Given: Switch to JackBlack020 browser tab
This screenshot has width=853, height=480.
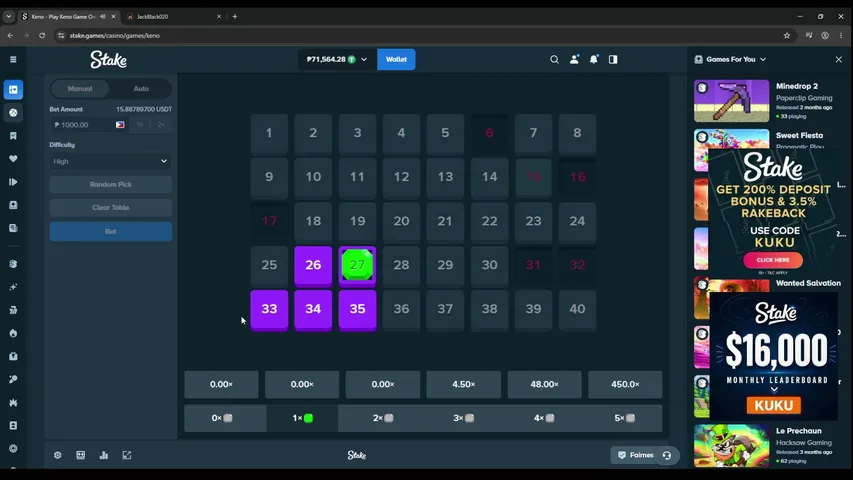Looking at the screenshot, I should [173, 16].
